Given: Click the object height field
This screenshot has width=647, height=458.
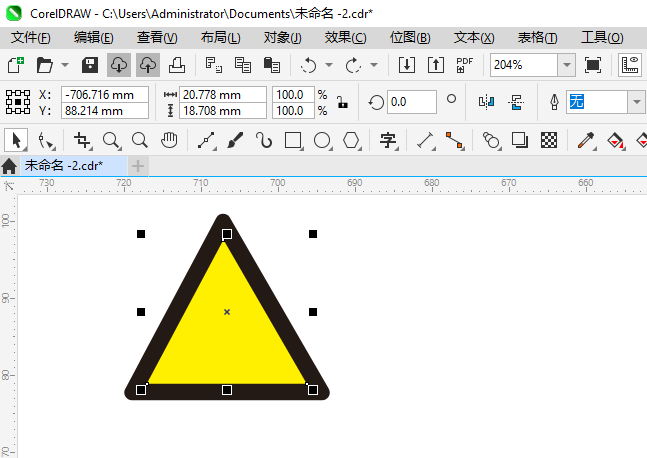Looking at the screenshot, I should pos(223,111).
